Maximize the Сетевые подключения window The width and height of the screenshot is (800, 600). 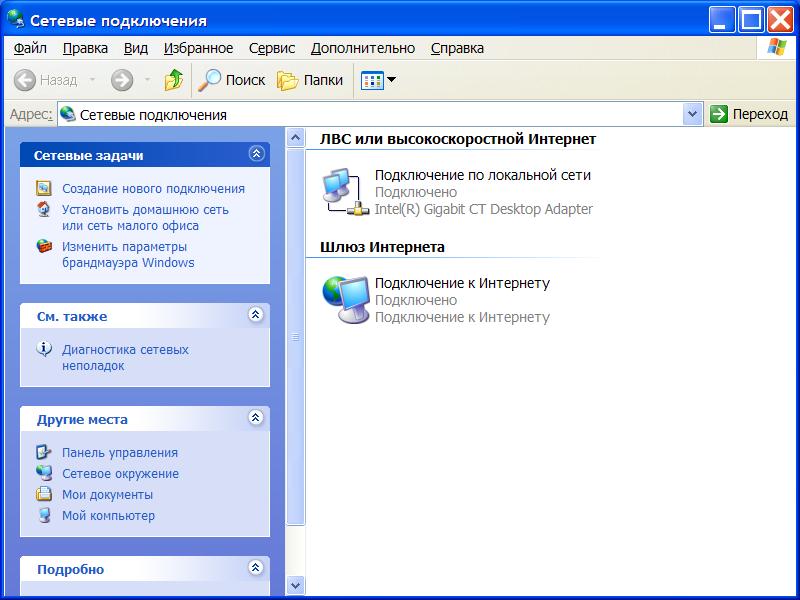click(751, 20)
